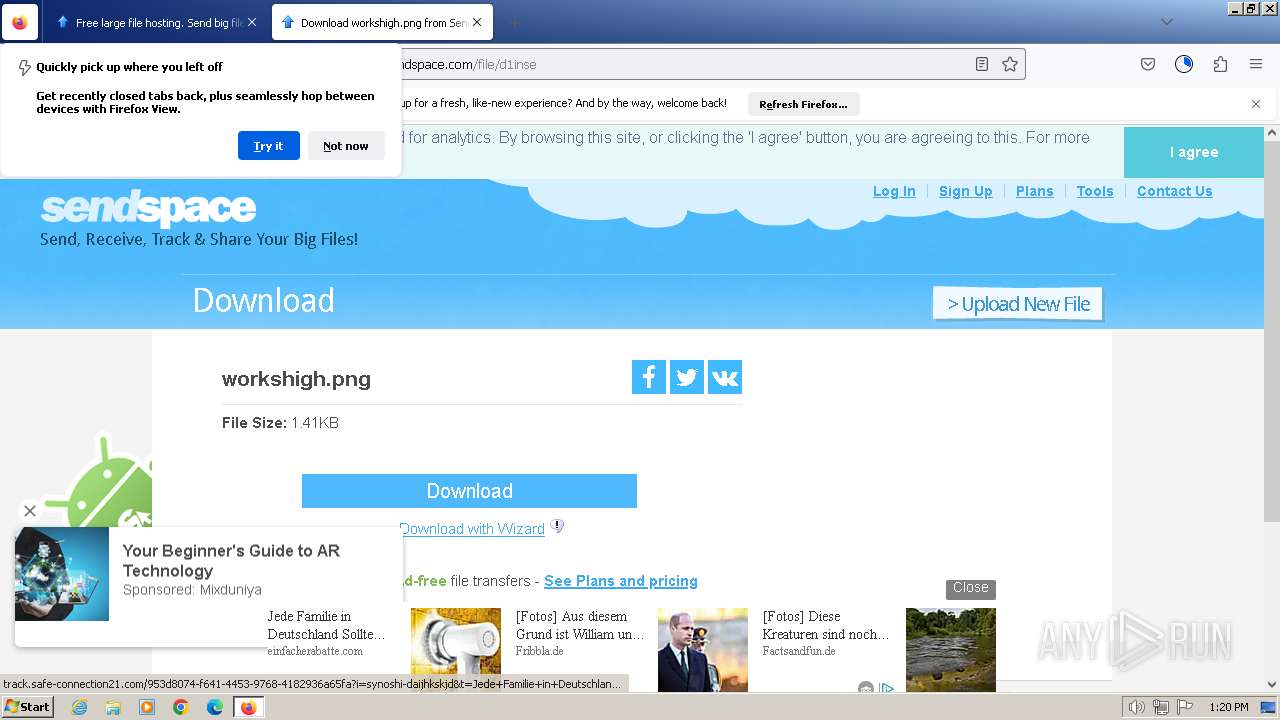
Task: Open the Contact Us link
Action: [1175, 191]
